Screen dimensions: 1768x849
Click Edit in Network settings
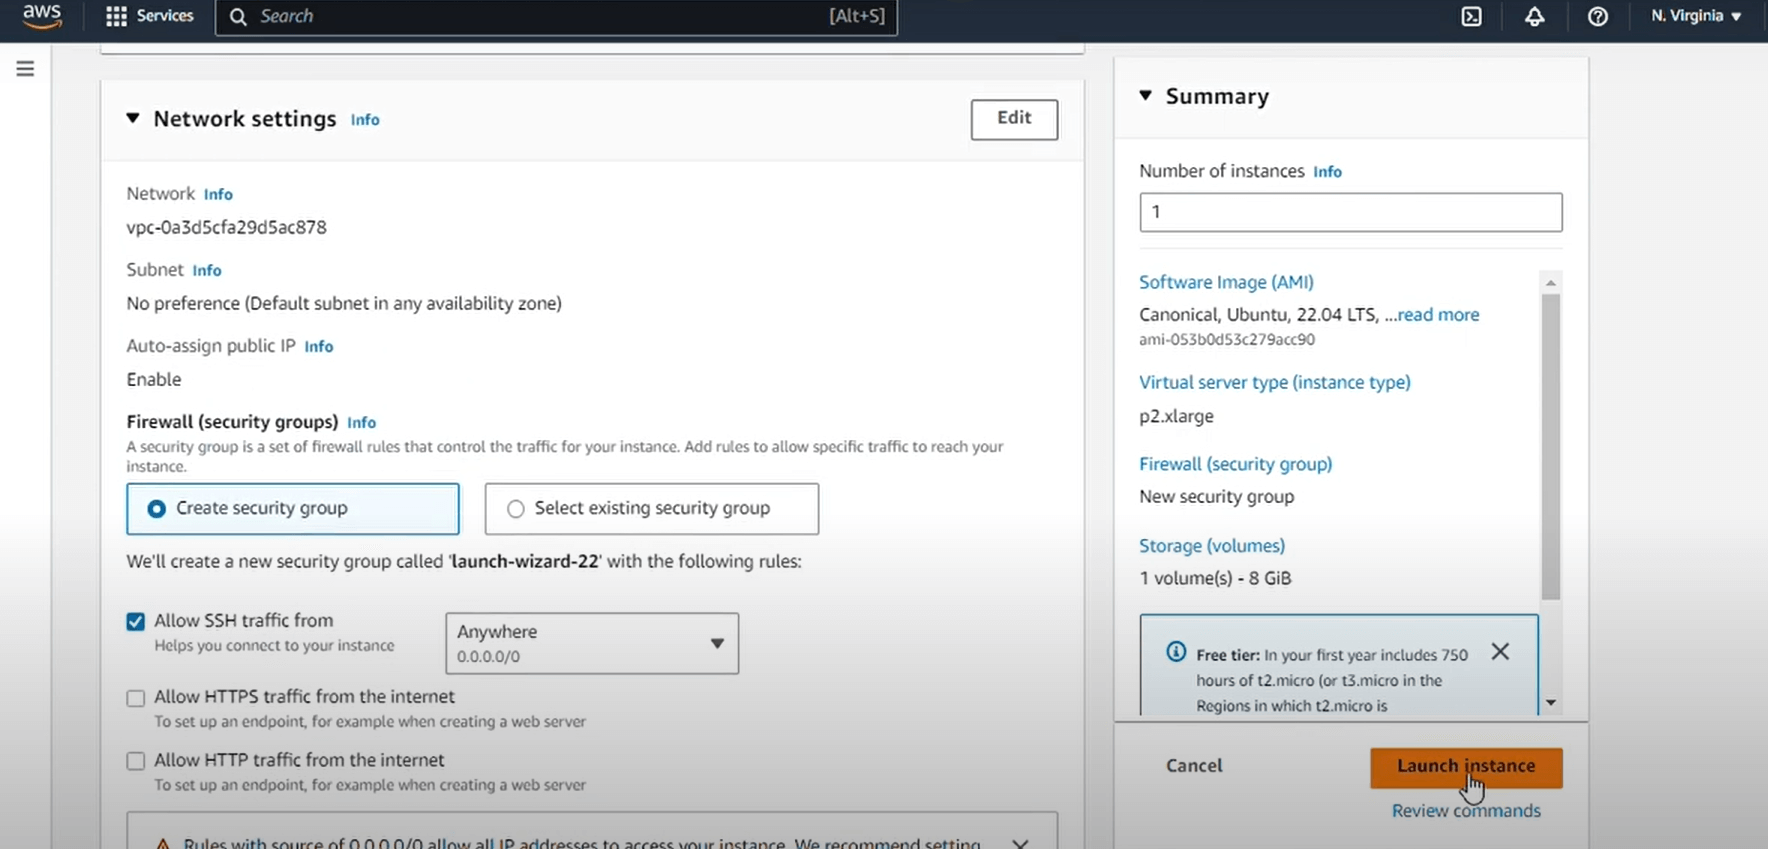click(x=1013, y=119)
